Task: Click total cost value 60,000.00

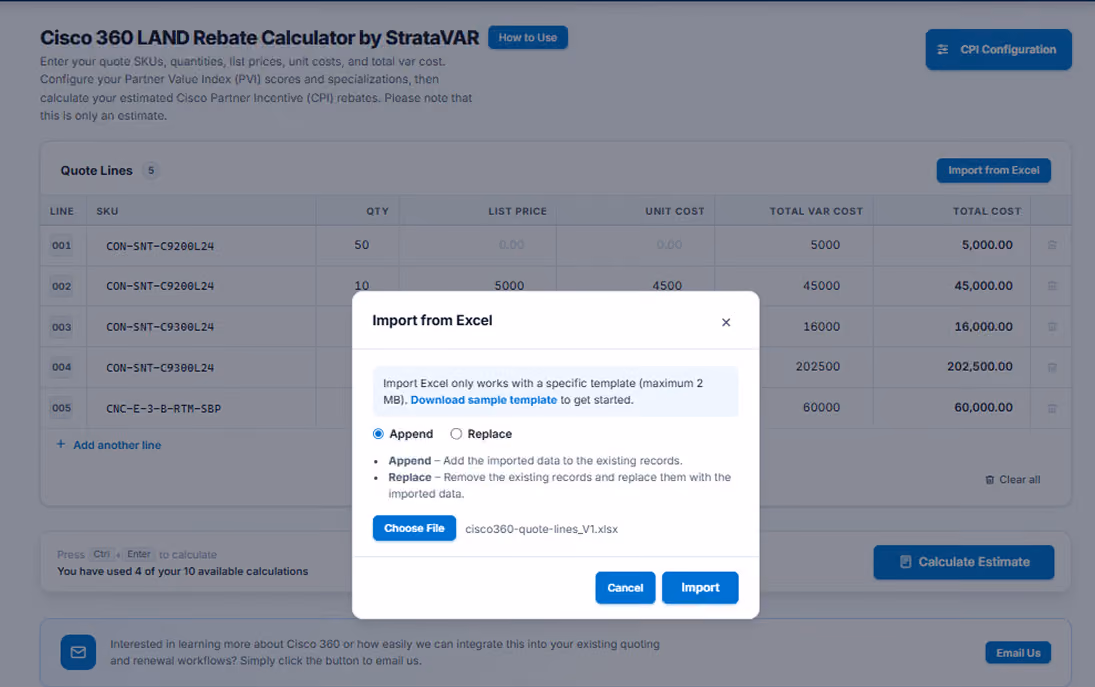Action: click(983, 407)
